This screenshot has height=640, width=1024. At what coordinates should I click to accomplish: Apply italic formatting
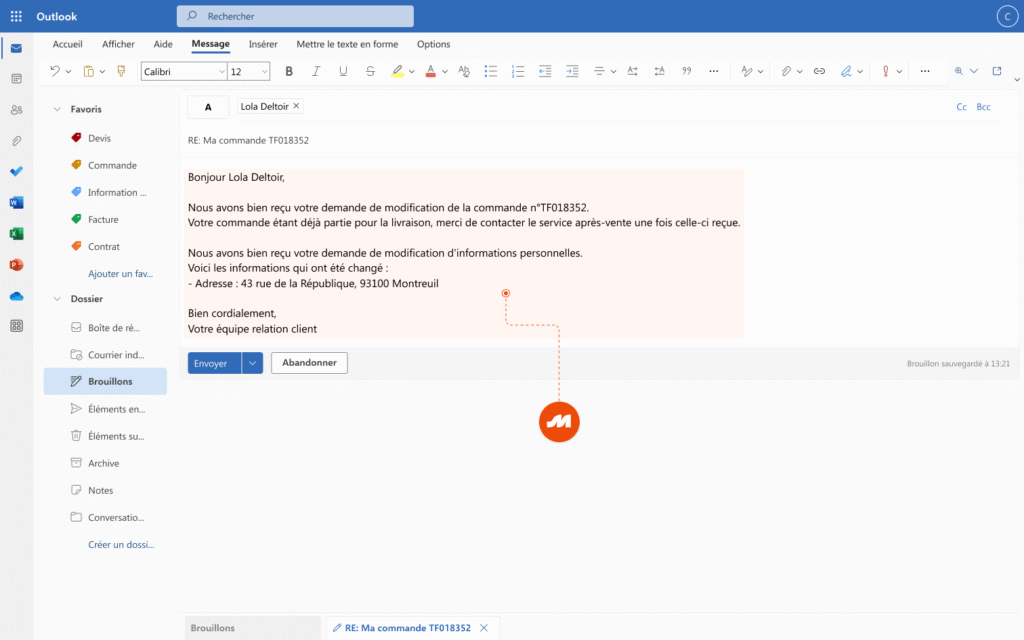point(314,71)
